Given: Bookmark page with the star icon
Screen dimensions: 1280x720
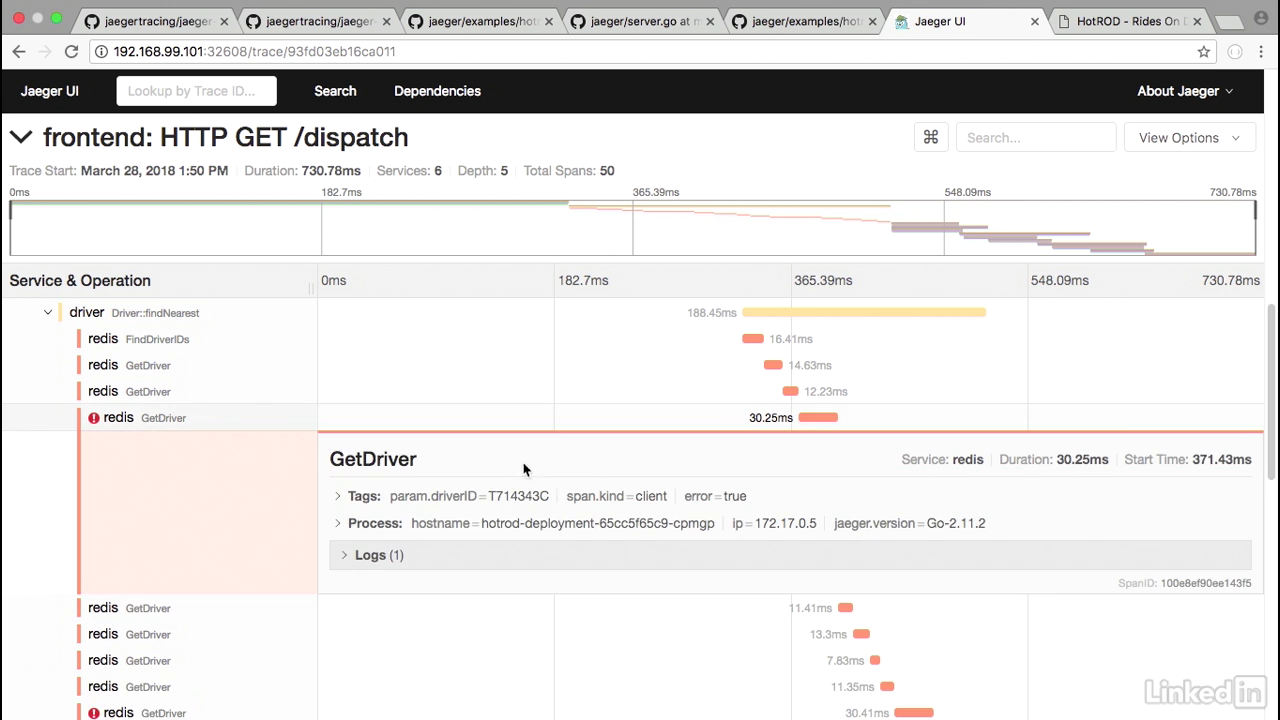Looking at the screenshot, I should tap(1204, 51).
